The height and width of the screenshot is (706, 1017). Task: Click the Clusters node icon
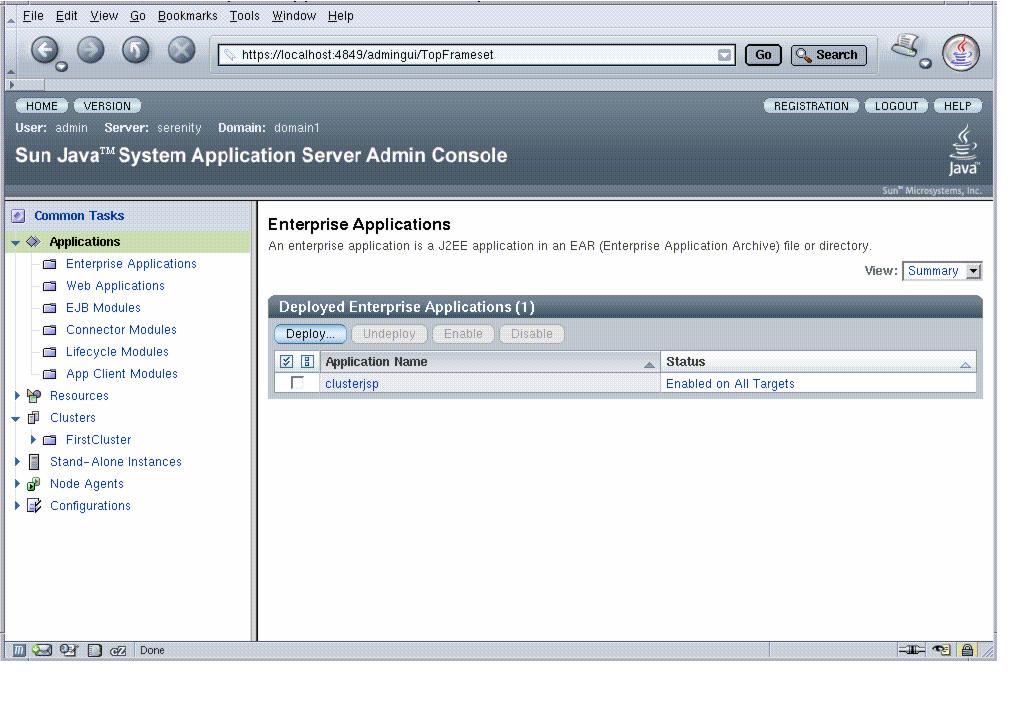point(34,418)
